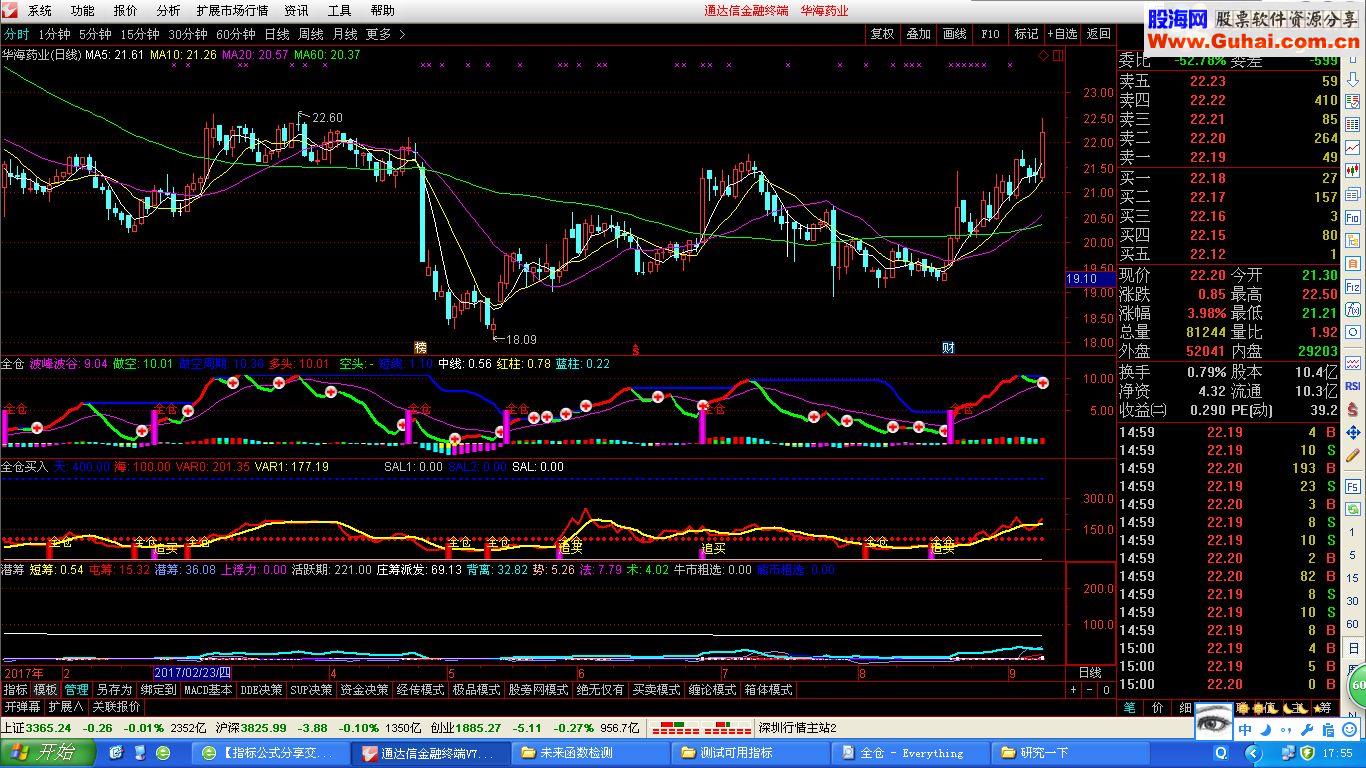This screenshot has height=768, width=1366.
Task: Select the 模板 template tab
Action: click(45, 690)
